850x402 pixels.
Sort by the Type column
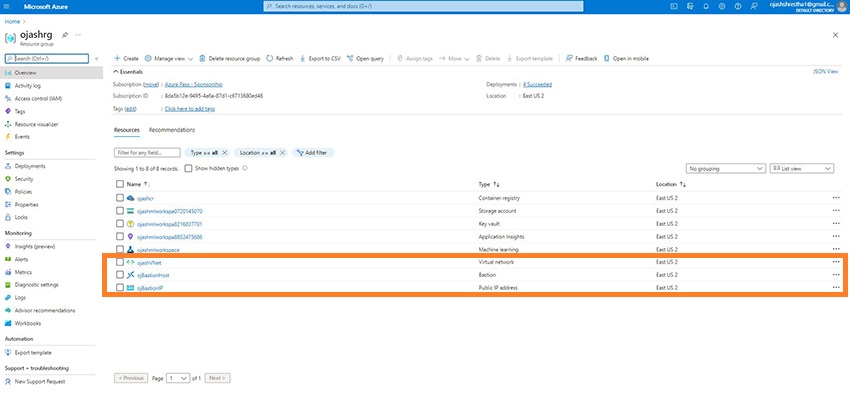489,185
